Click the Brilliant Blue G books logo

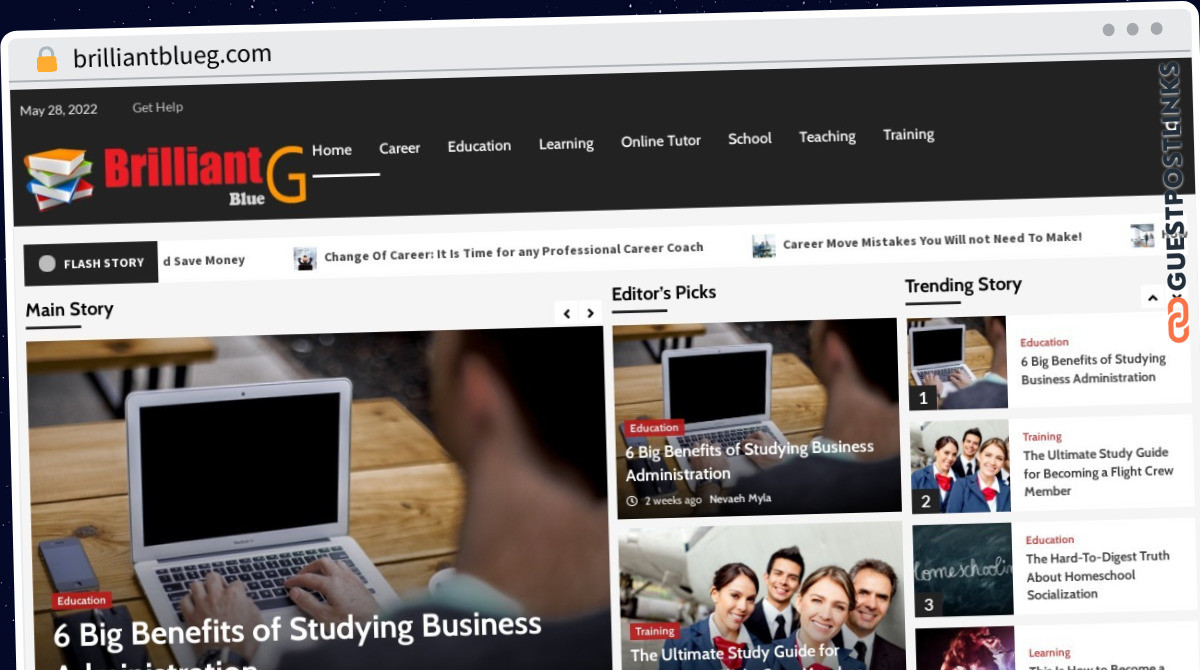165,177
